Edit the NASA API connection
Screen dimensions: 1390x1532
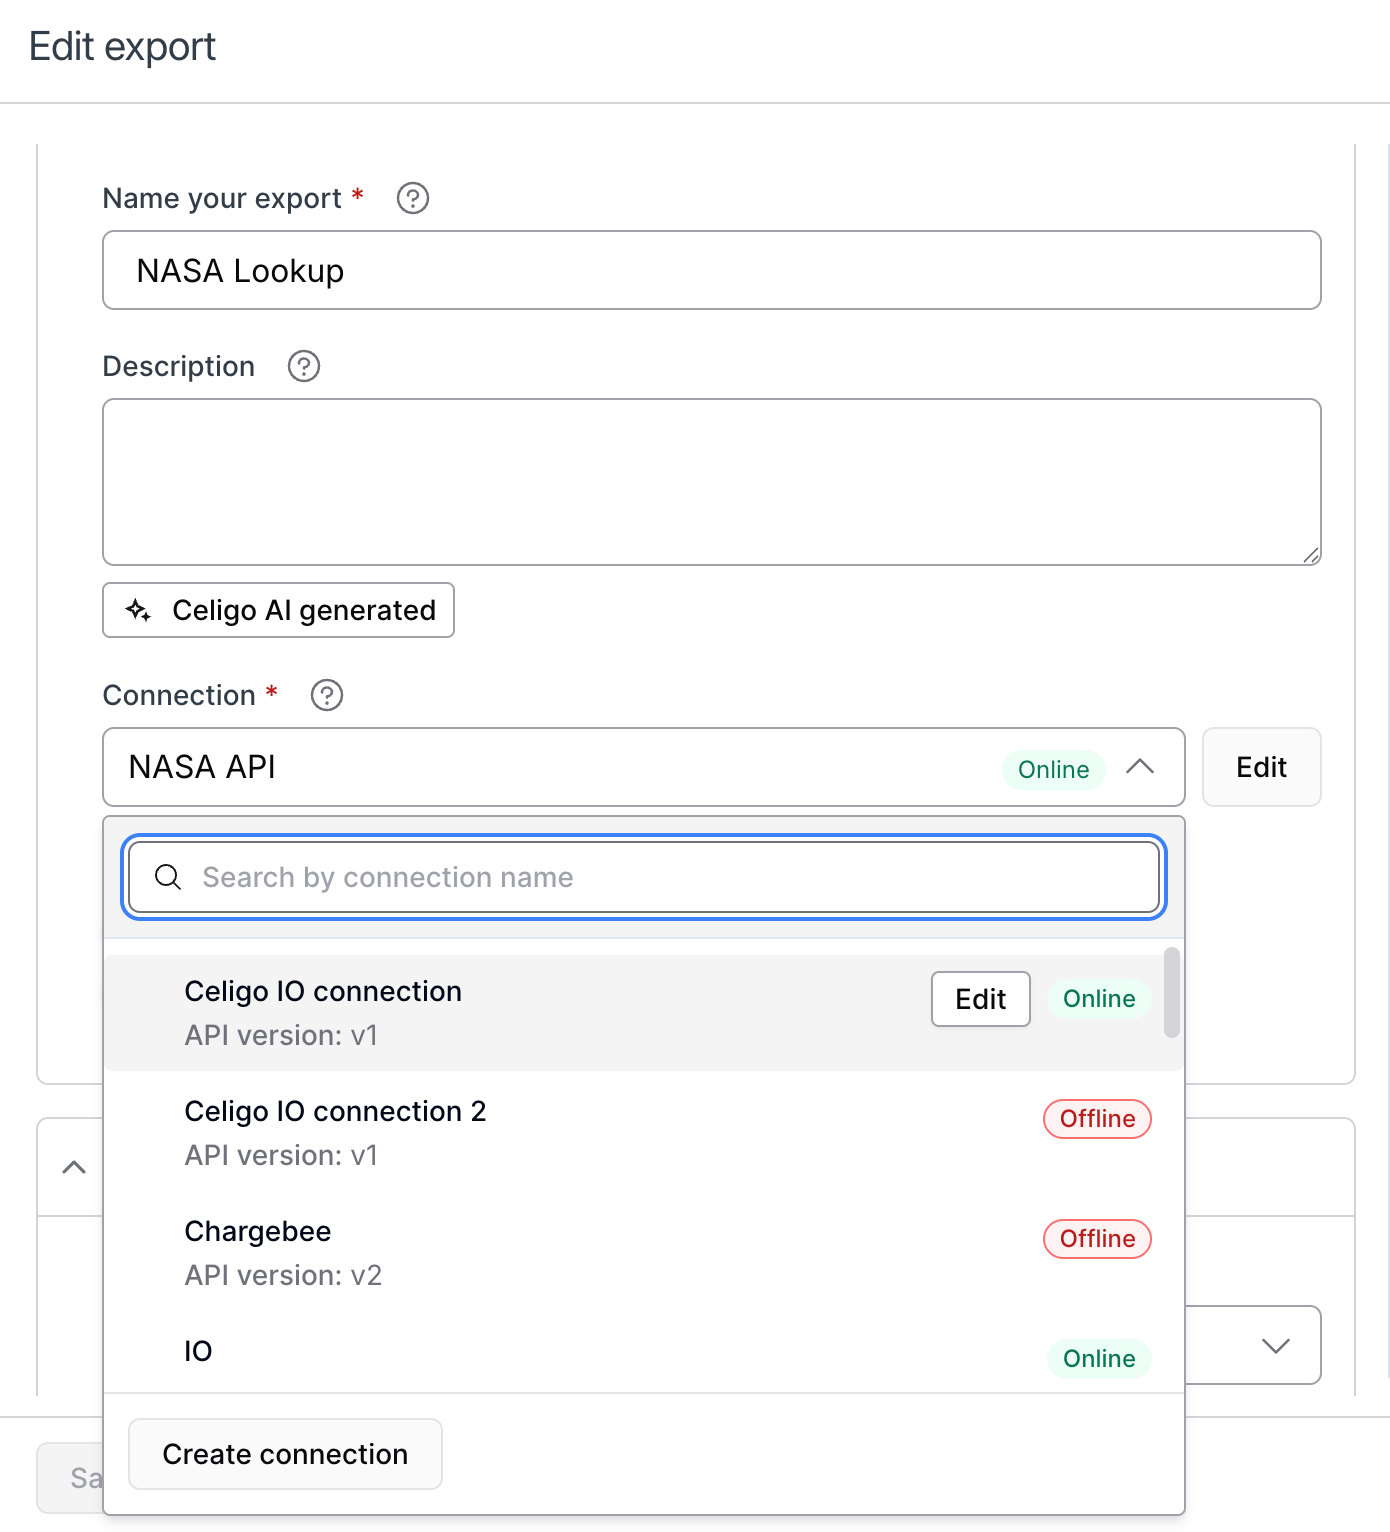1261,767
